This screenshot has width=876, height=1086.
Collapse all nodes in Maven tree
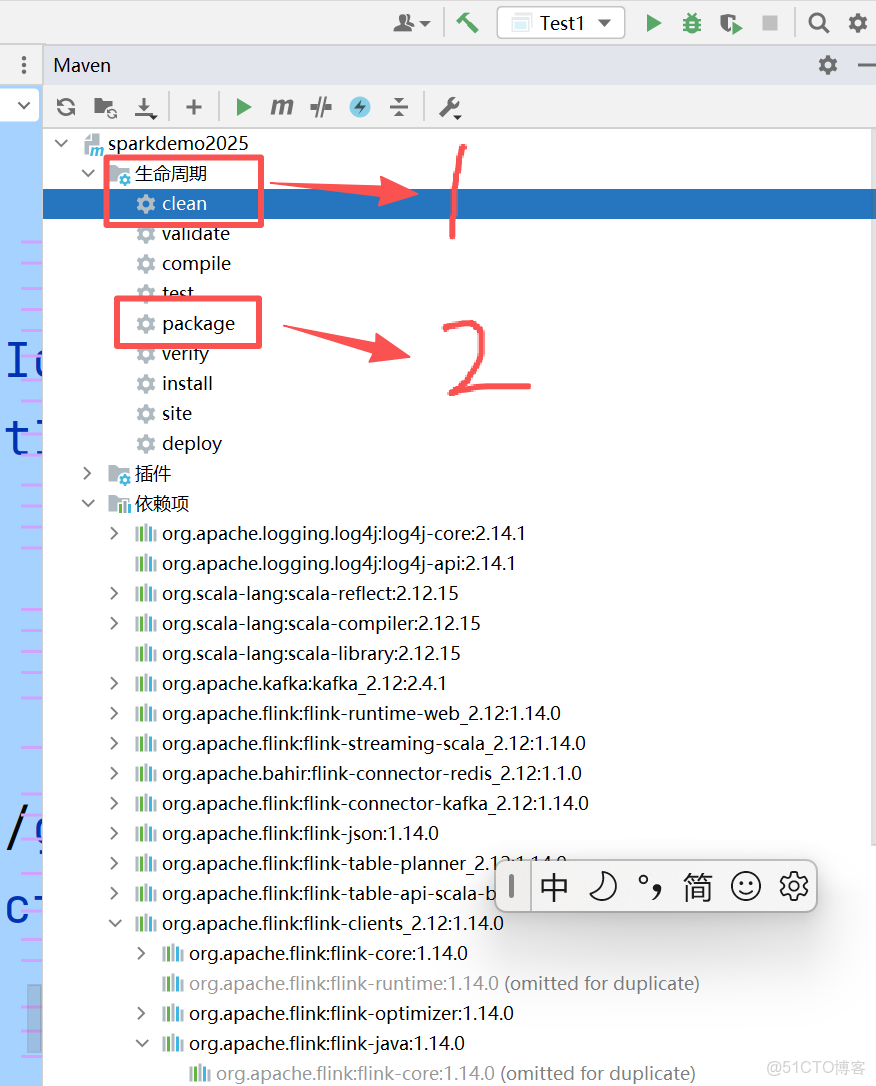399,107
